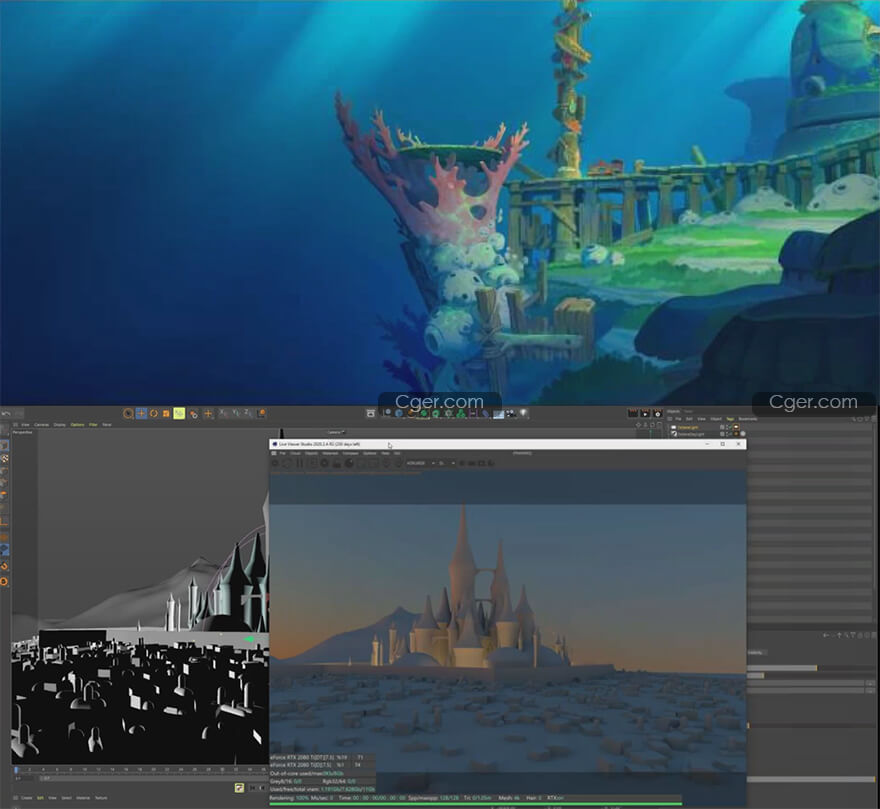Screen dimensions: 880x809
Task: Click the yellow keyframe record icon
Action: tap(239, 788)
